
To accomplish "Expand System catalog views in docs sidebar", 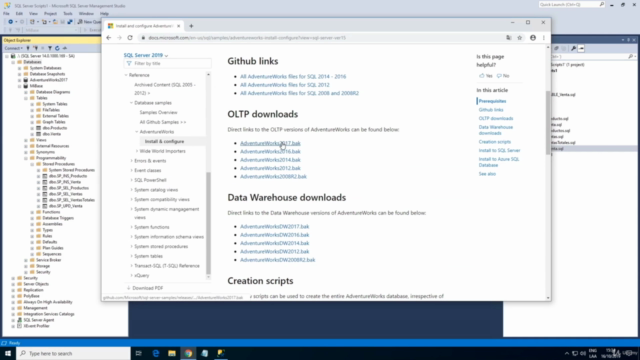I will click(x=131, y=190).
